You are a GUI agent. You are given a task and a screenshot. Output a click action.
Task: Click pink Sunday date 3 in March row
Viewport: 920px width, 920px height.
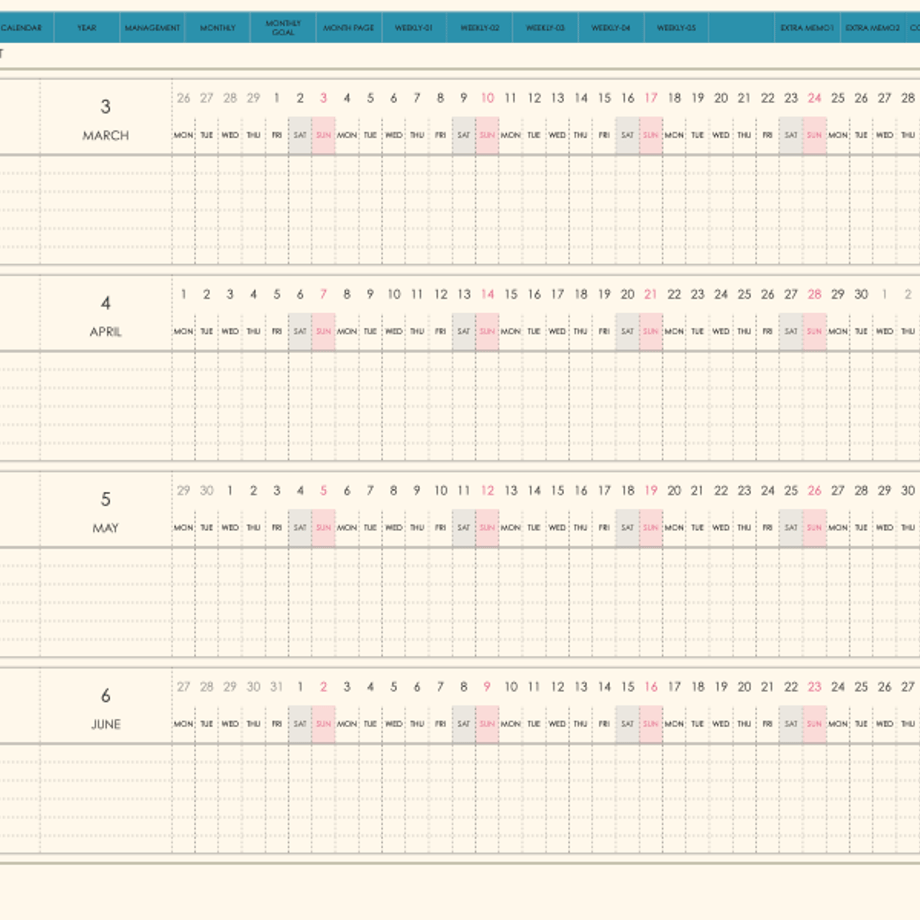(323, 98)
